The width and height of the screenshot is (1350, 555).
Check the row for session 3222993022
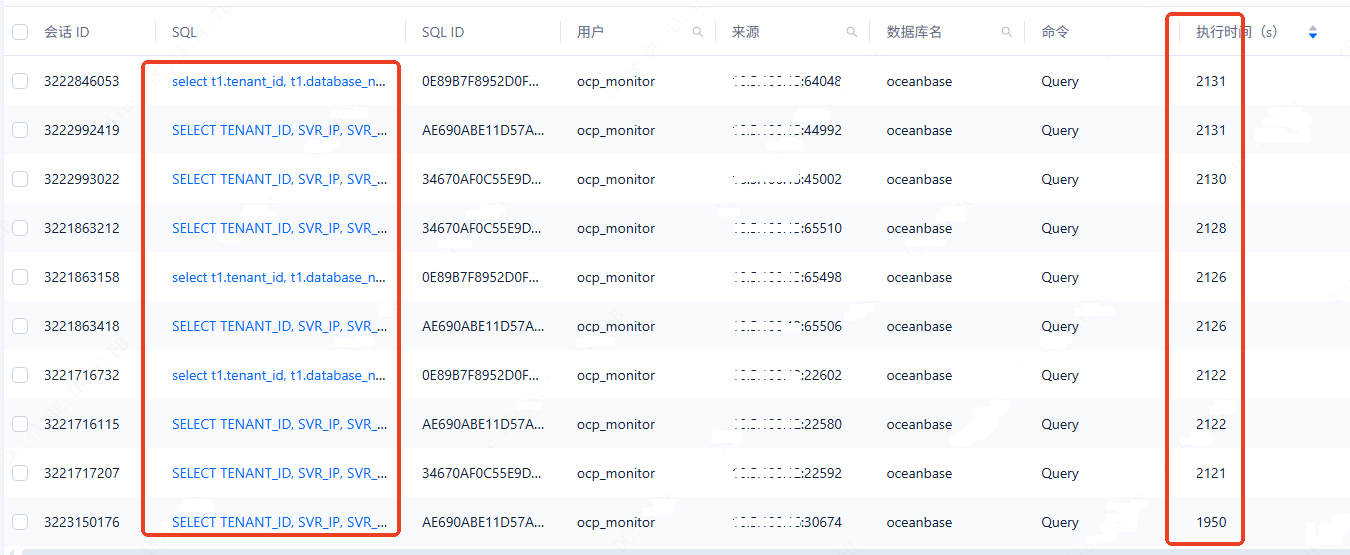20,179
